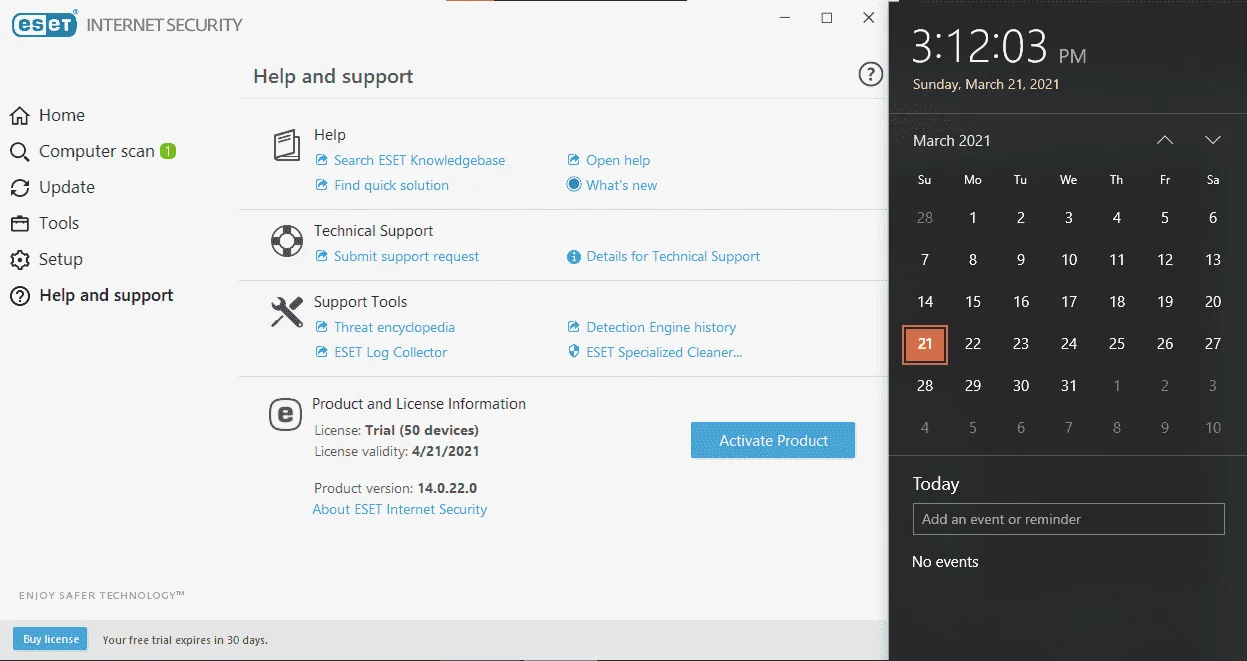Select March 26 in the calendar
The image size is (1247, 661).
pos(1165,344)
